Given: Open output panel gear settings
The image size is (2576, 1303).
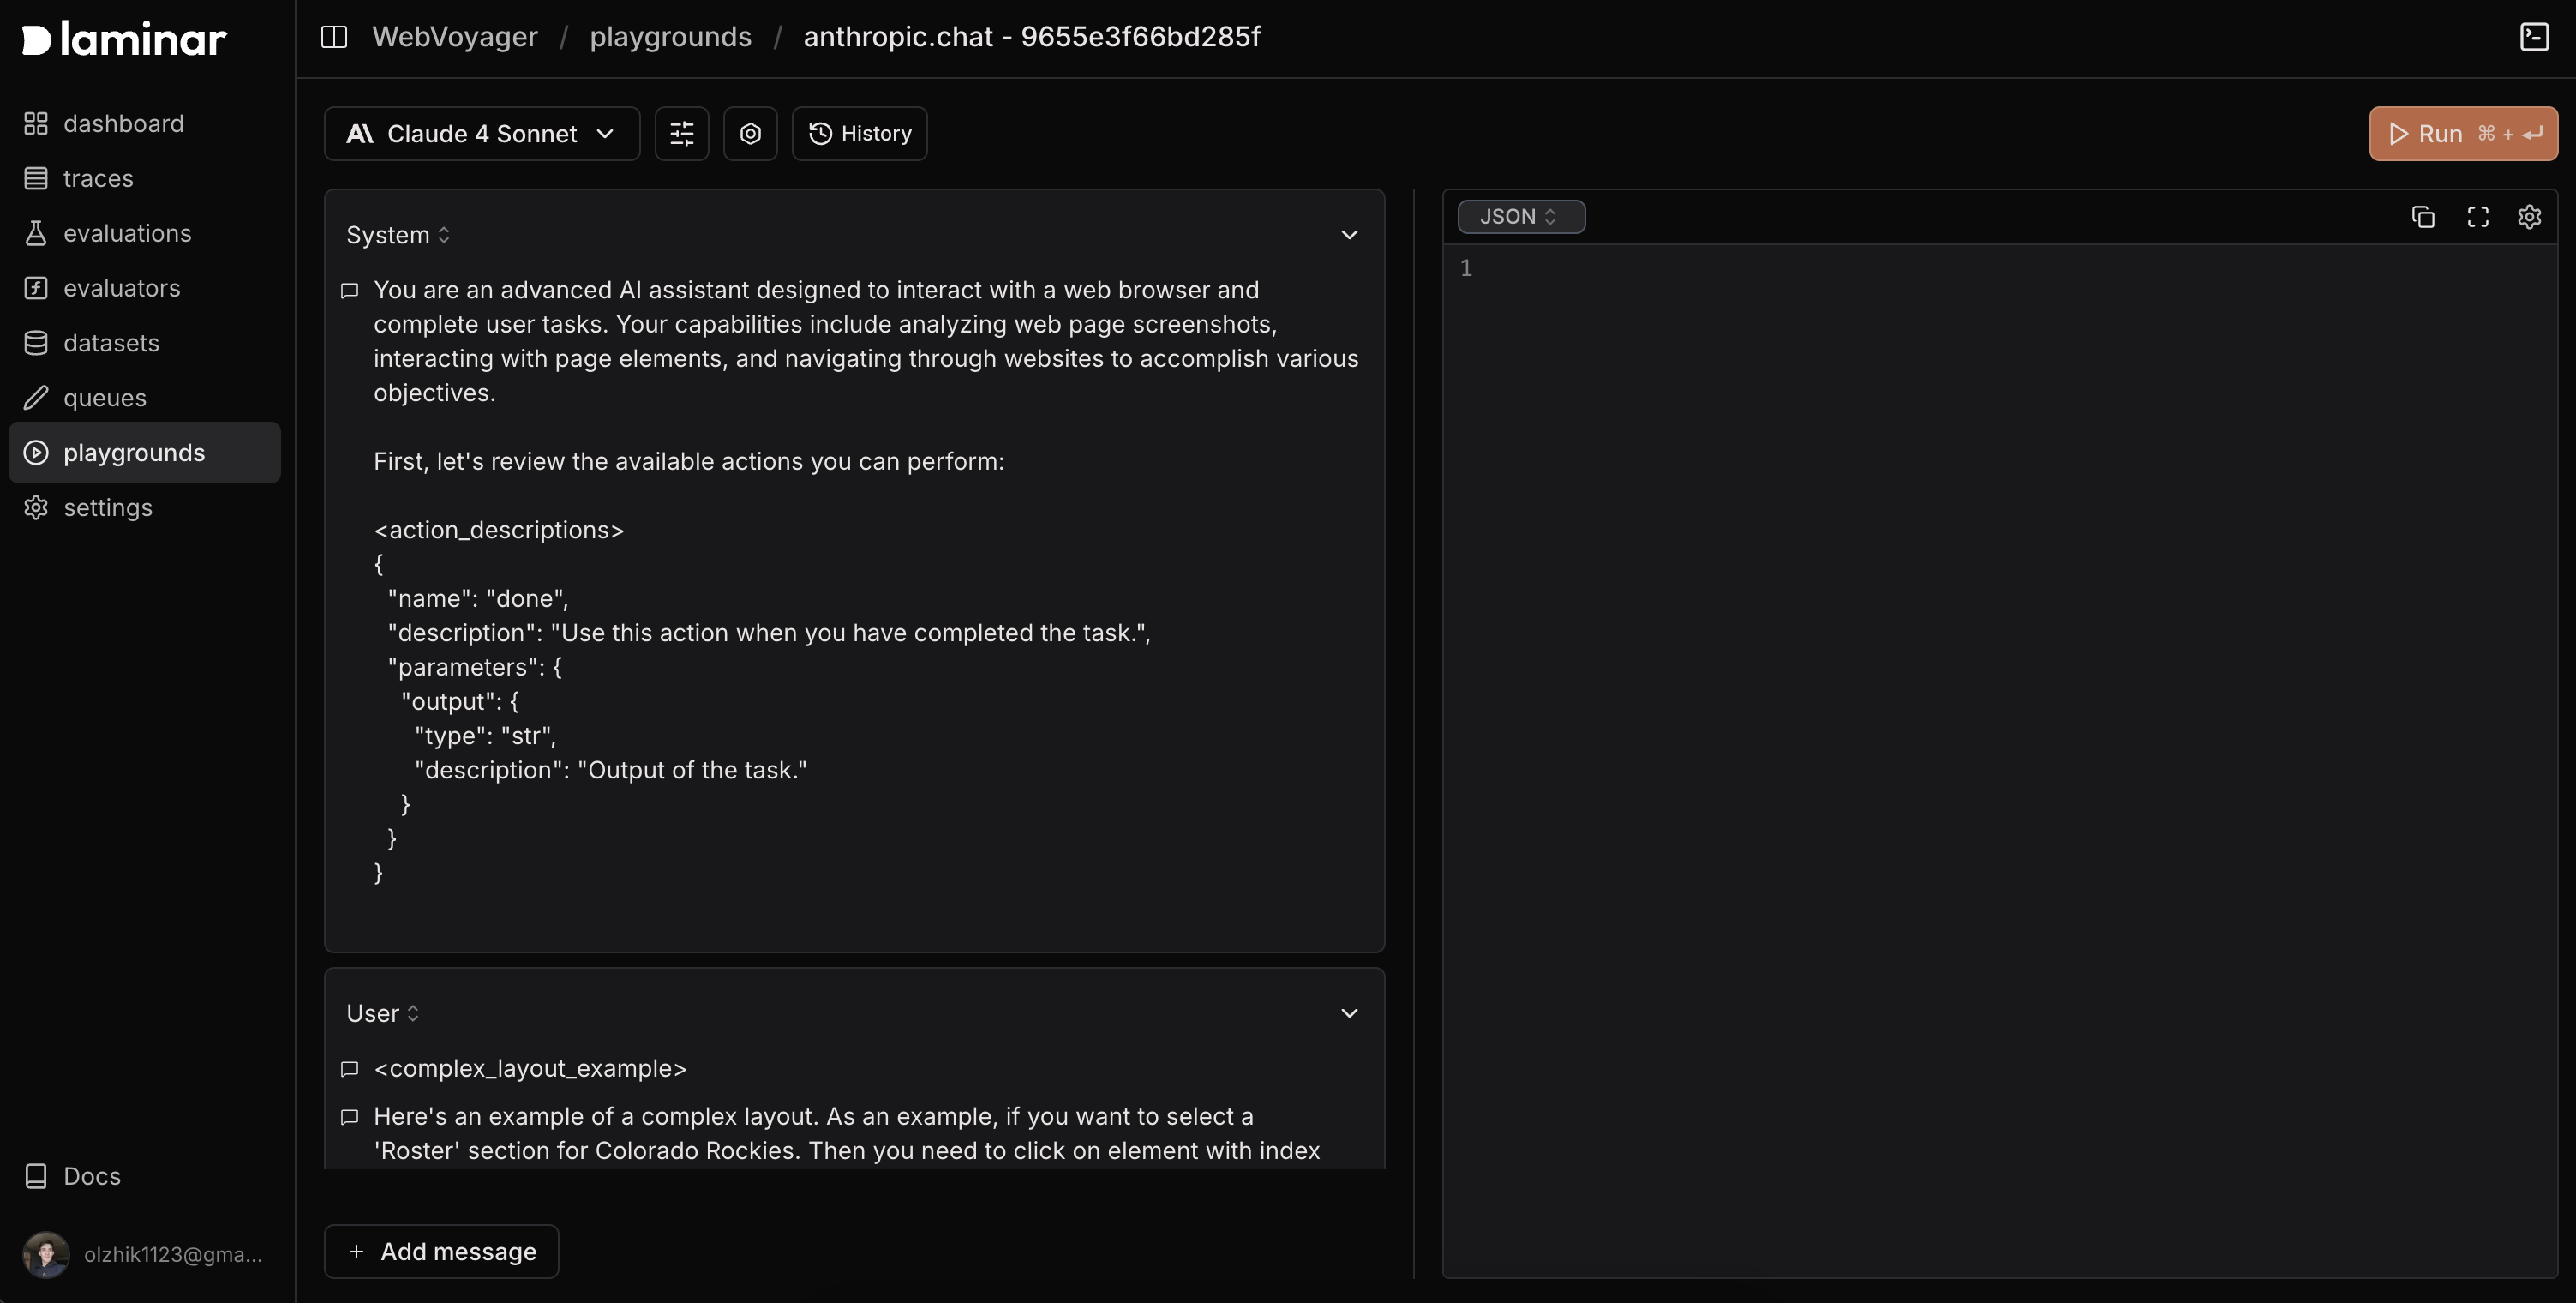Looking at the screenshot, I should click(2529, 217).
